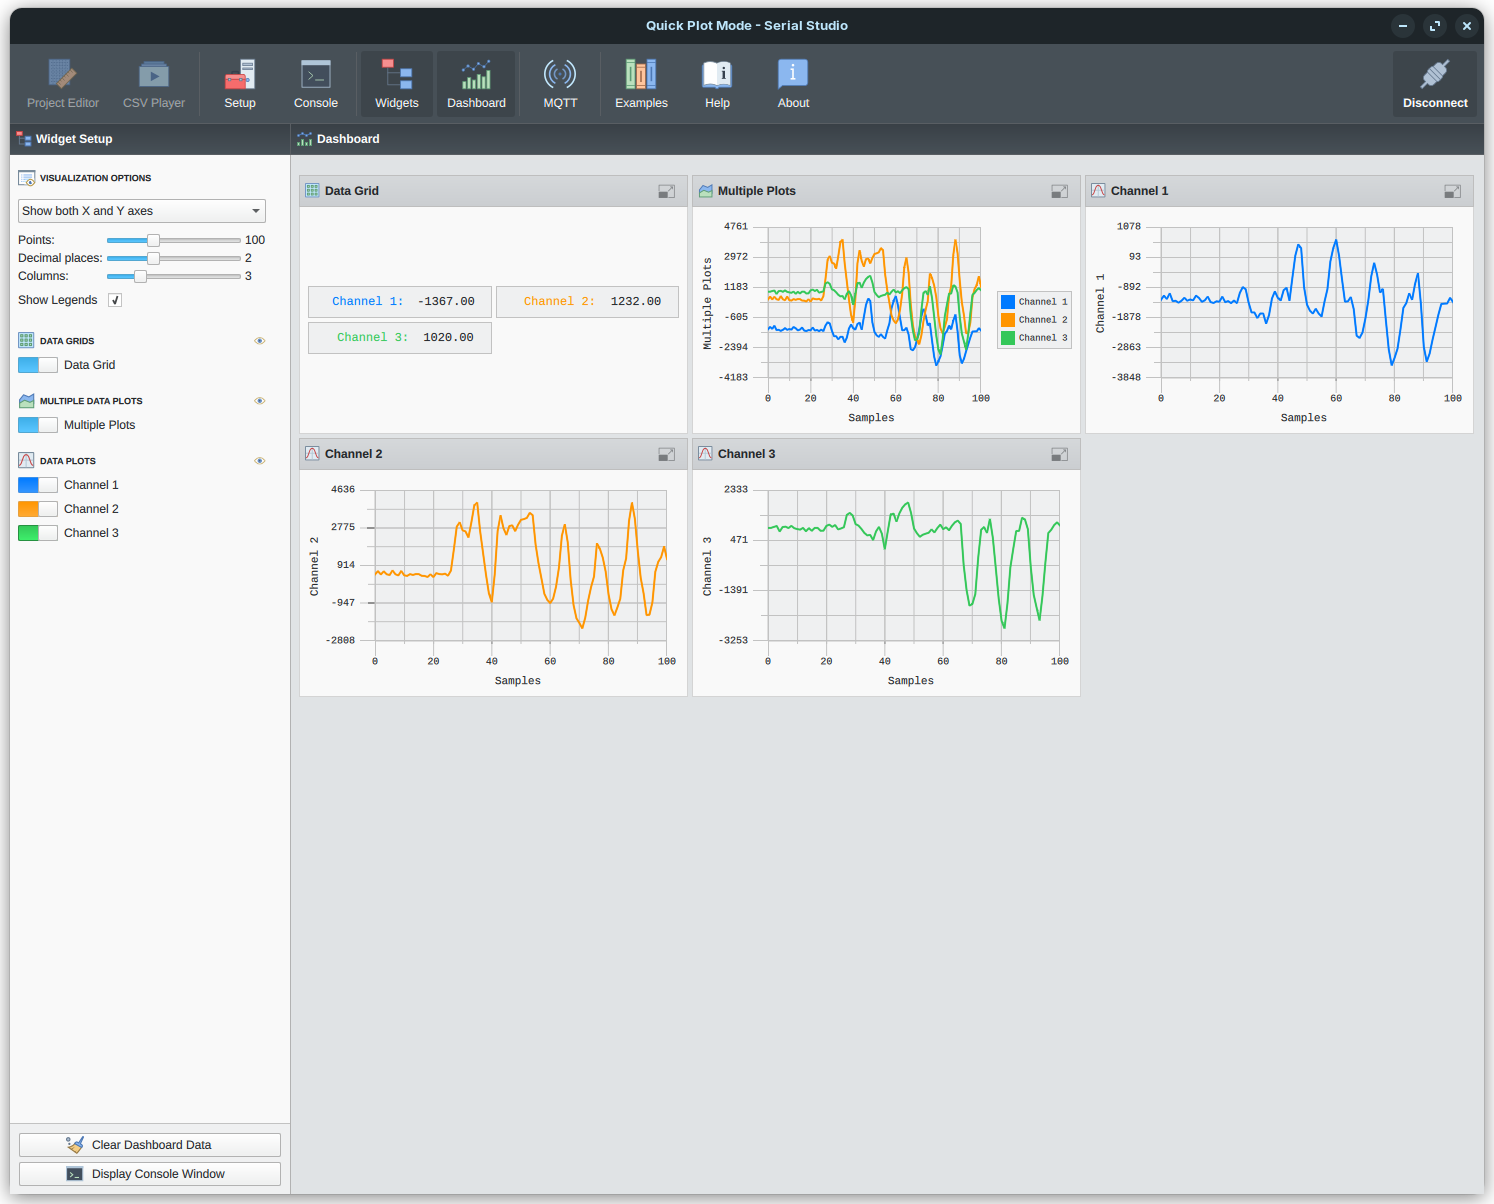The image size is (1494, 1204).
Task: Adjust the Points slider
Action: [x=153, y=240]
